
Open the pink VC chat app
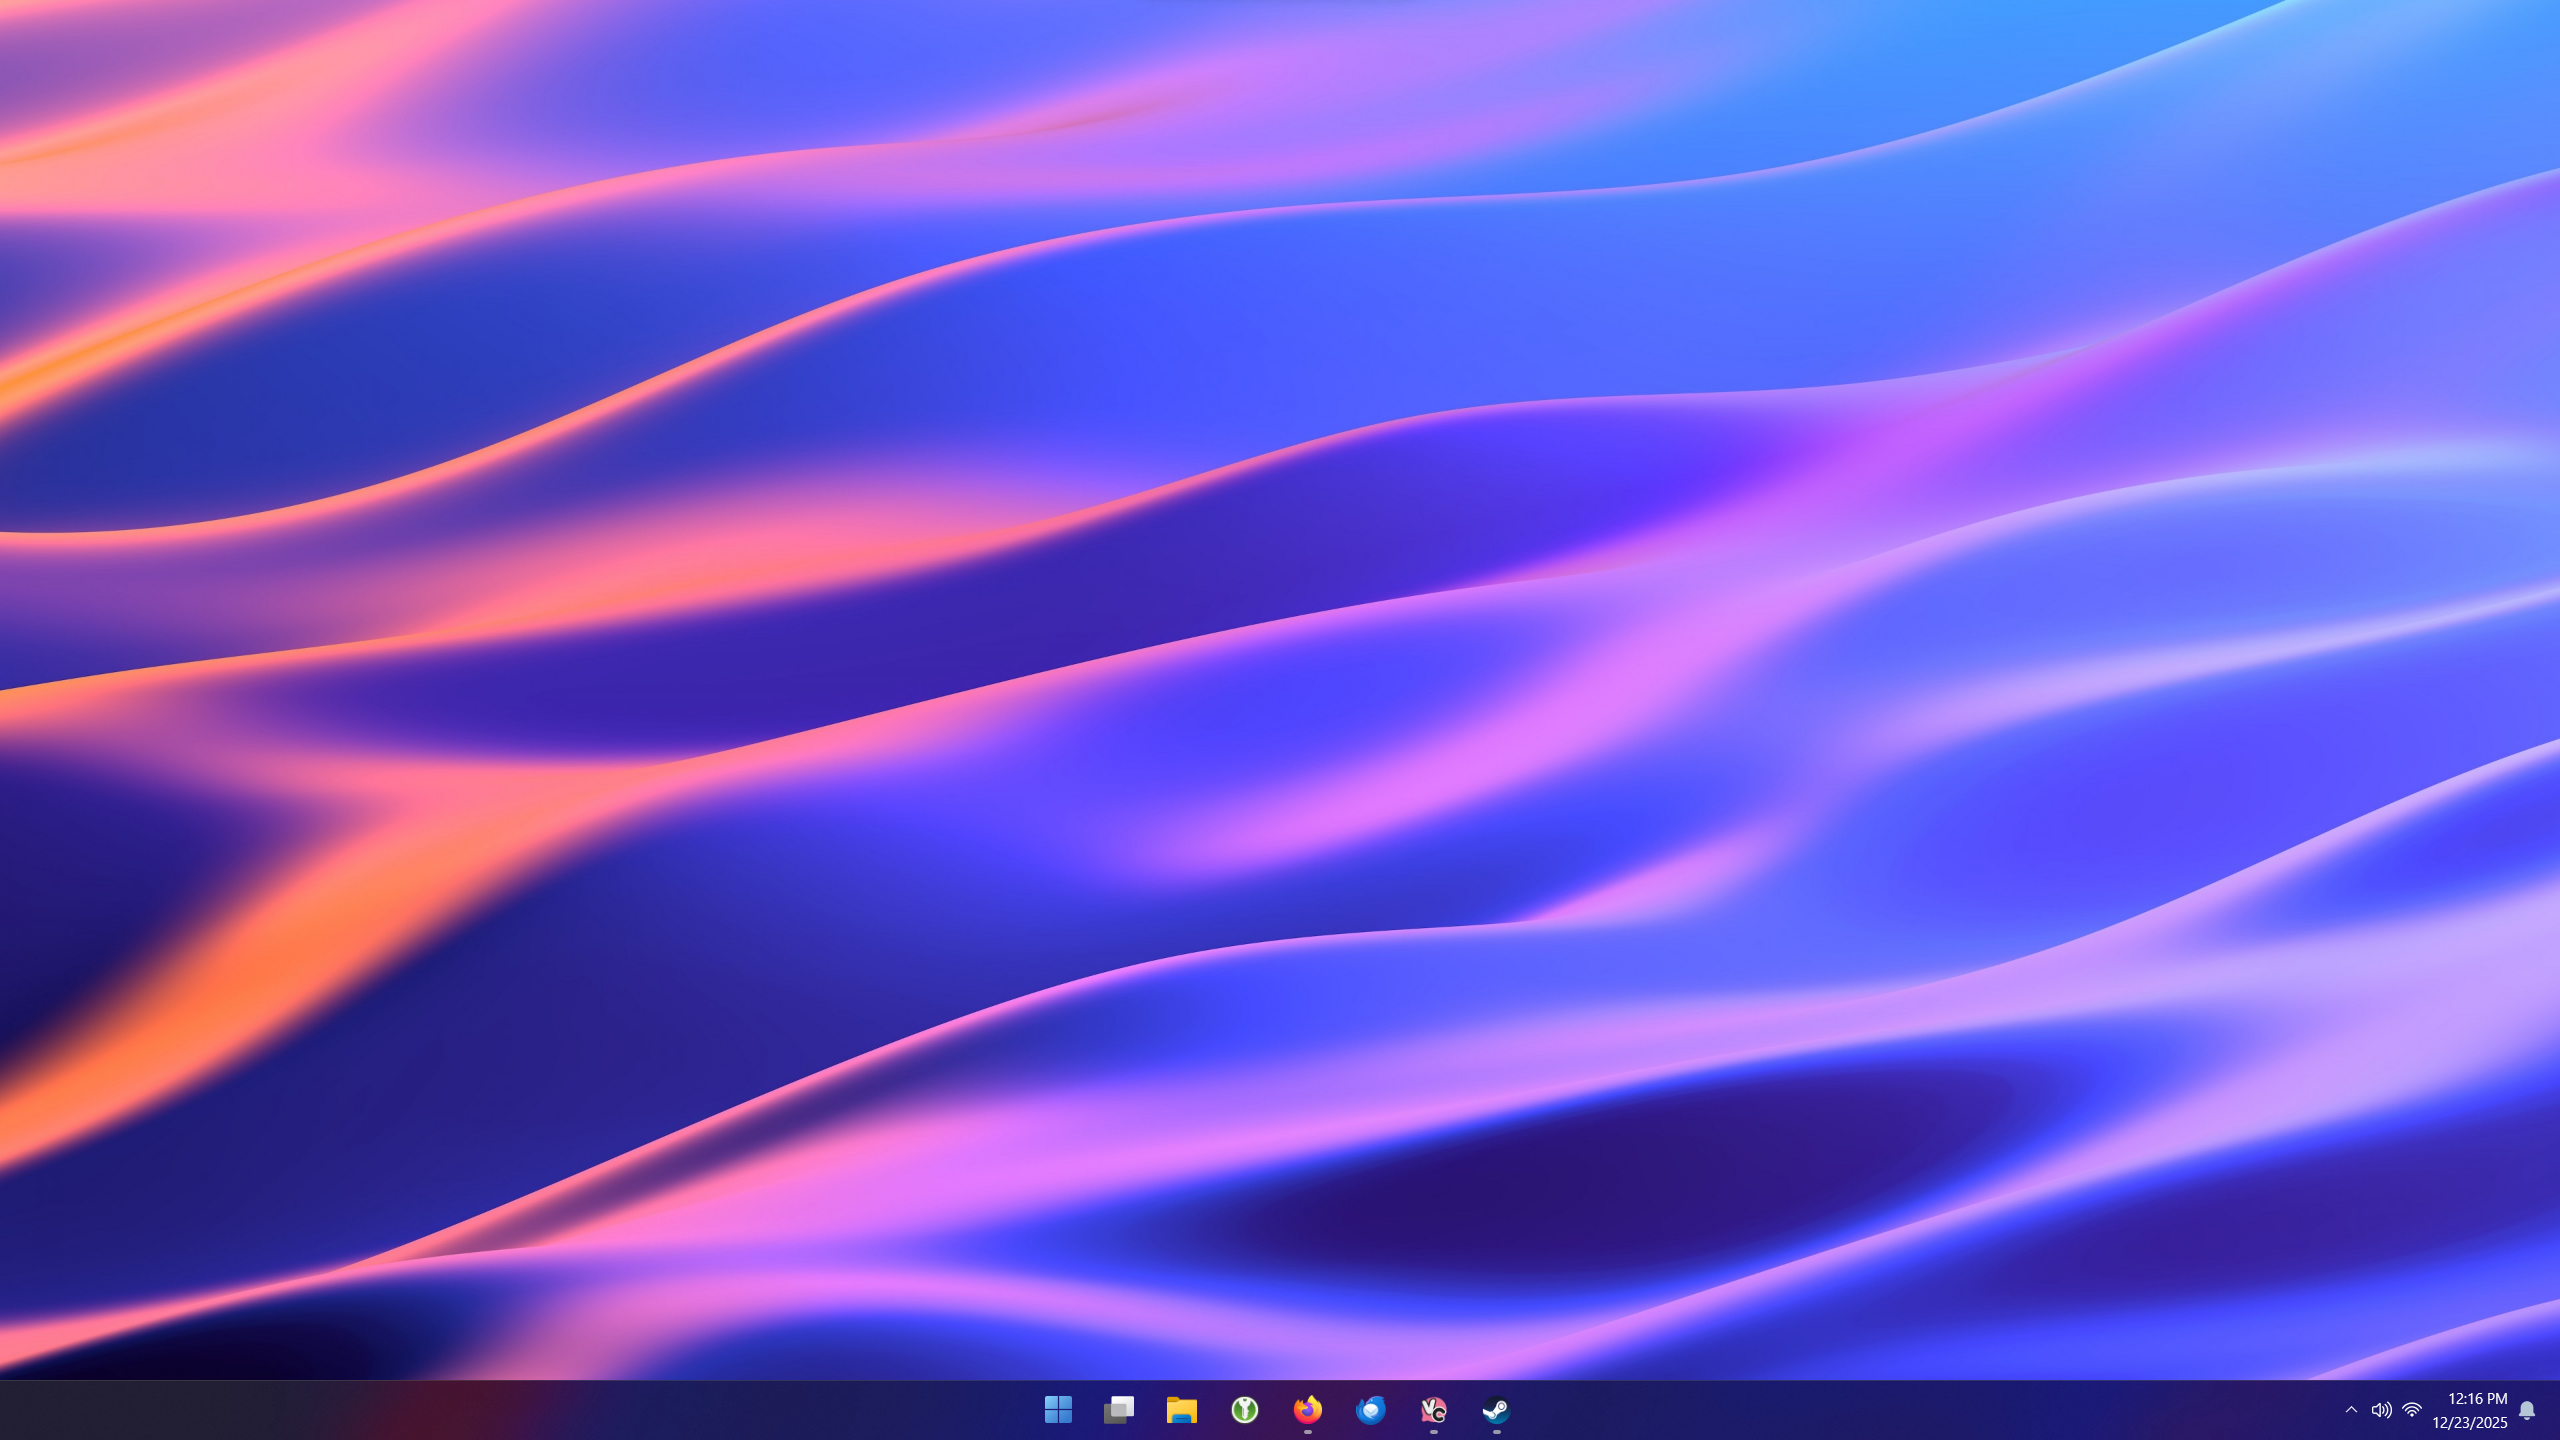point(1434,1410)
